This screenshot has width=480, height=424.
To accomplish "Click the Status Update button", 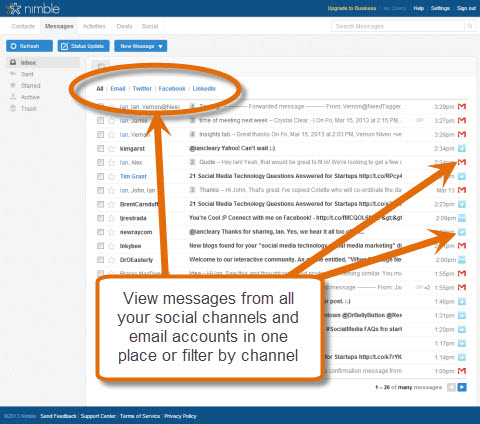I will tap(83, 46).
